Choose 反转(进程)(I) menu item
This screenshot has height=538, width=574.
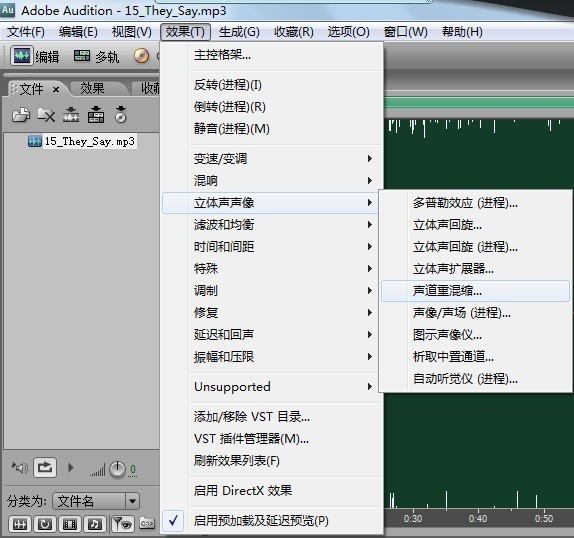point(273,85)
